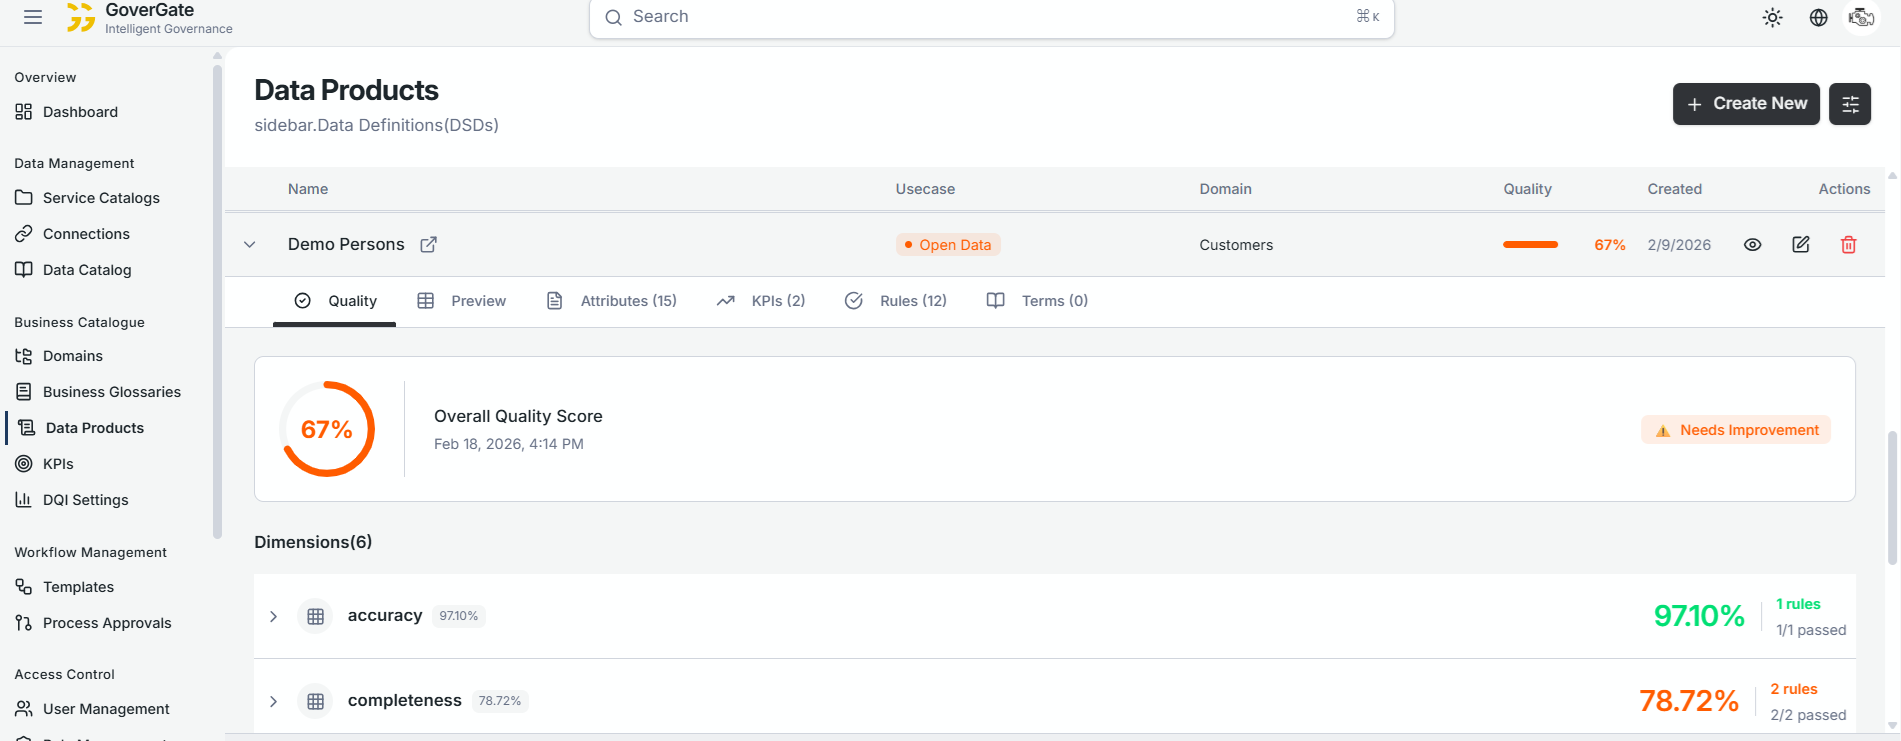Expand the accuracy dimension
The image size is (1901, 741).
pyautogui.click(x=273, y=617)
